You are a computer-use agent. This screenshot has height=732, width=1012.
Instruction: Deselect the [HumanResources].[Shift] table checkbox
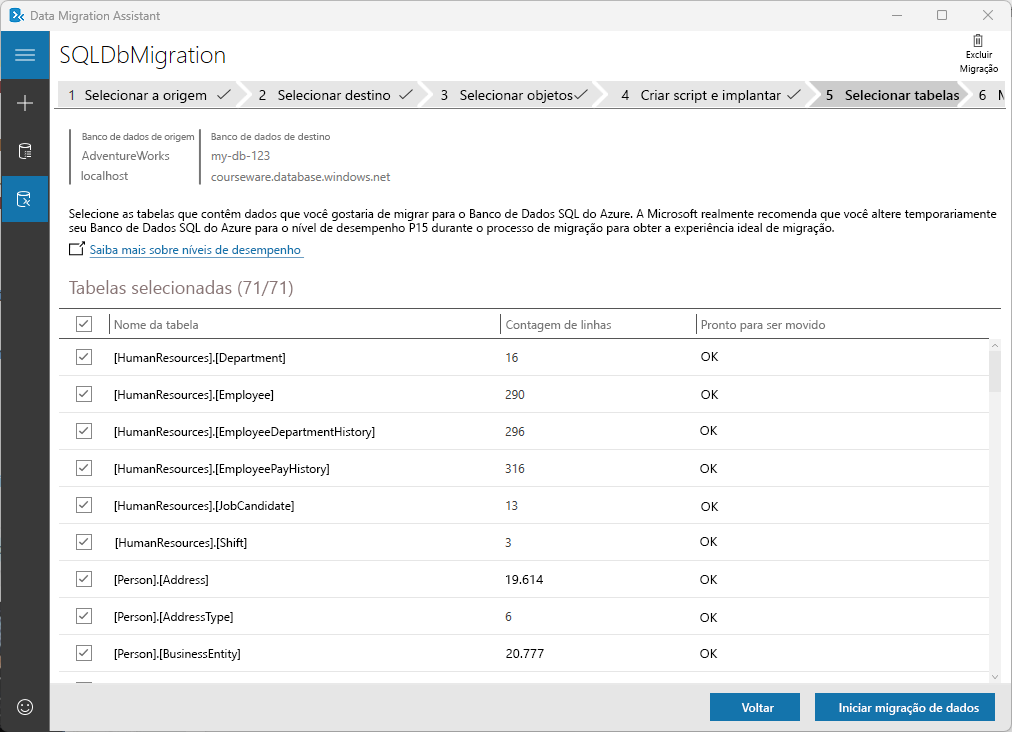coord(84,542)
